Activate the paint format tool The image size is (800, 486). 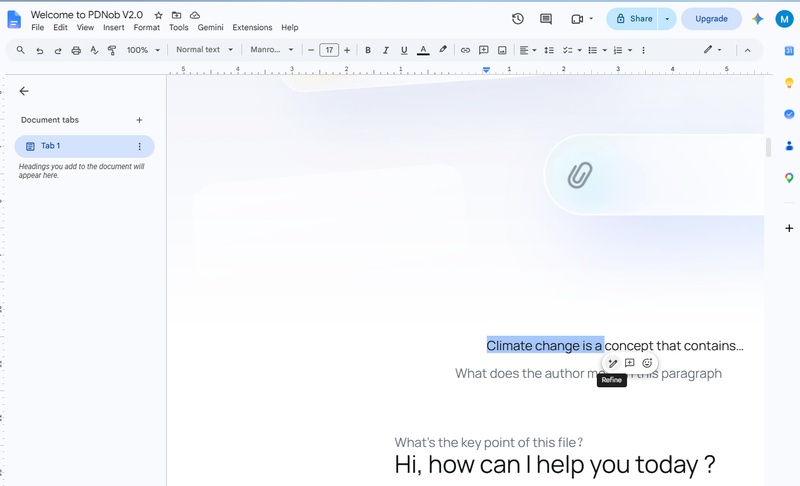coord(112,50)
